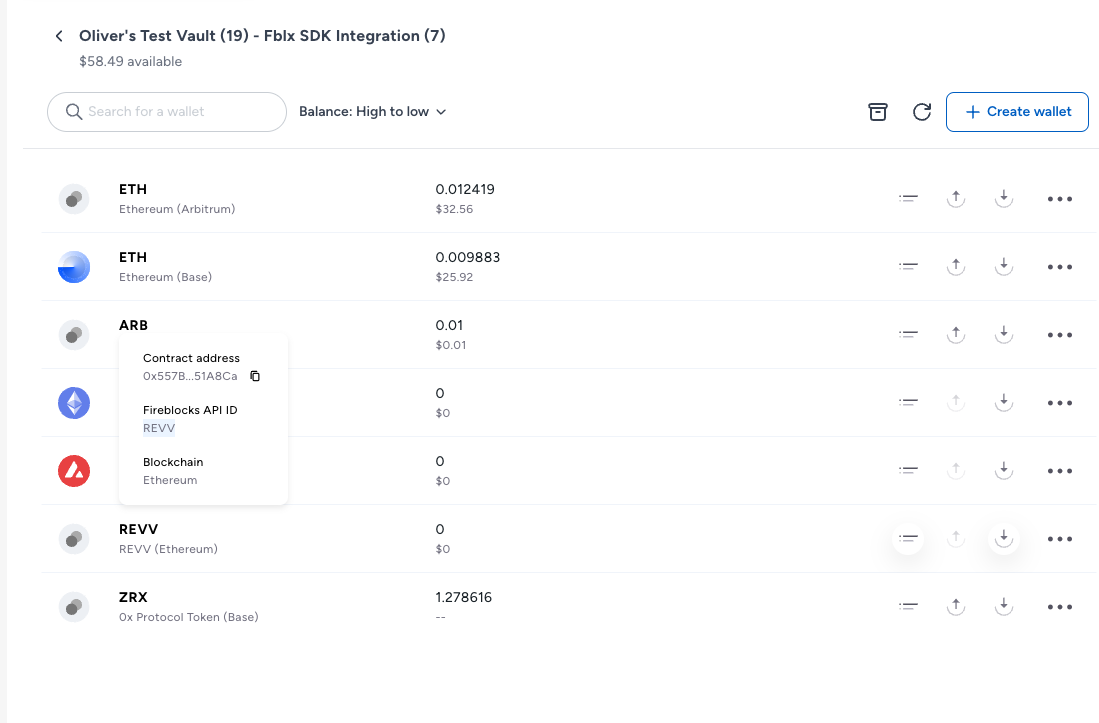Send from the Ethereum (Arbitrum) wallet
This screenshot has height=723, width=1099.
[956, 199]
